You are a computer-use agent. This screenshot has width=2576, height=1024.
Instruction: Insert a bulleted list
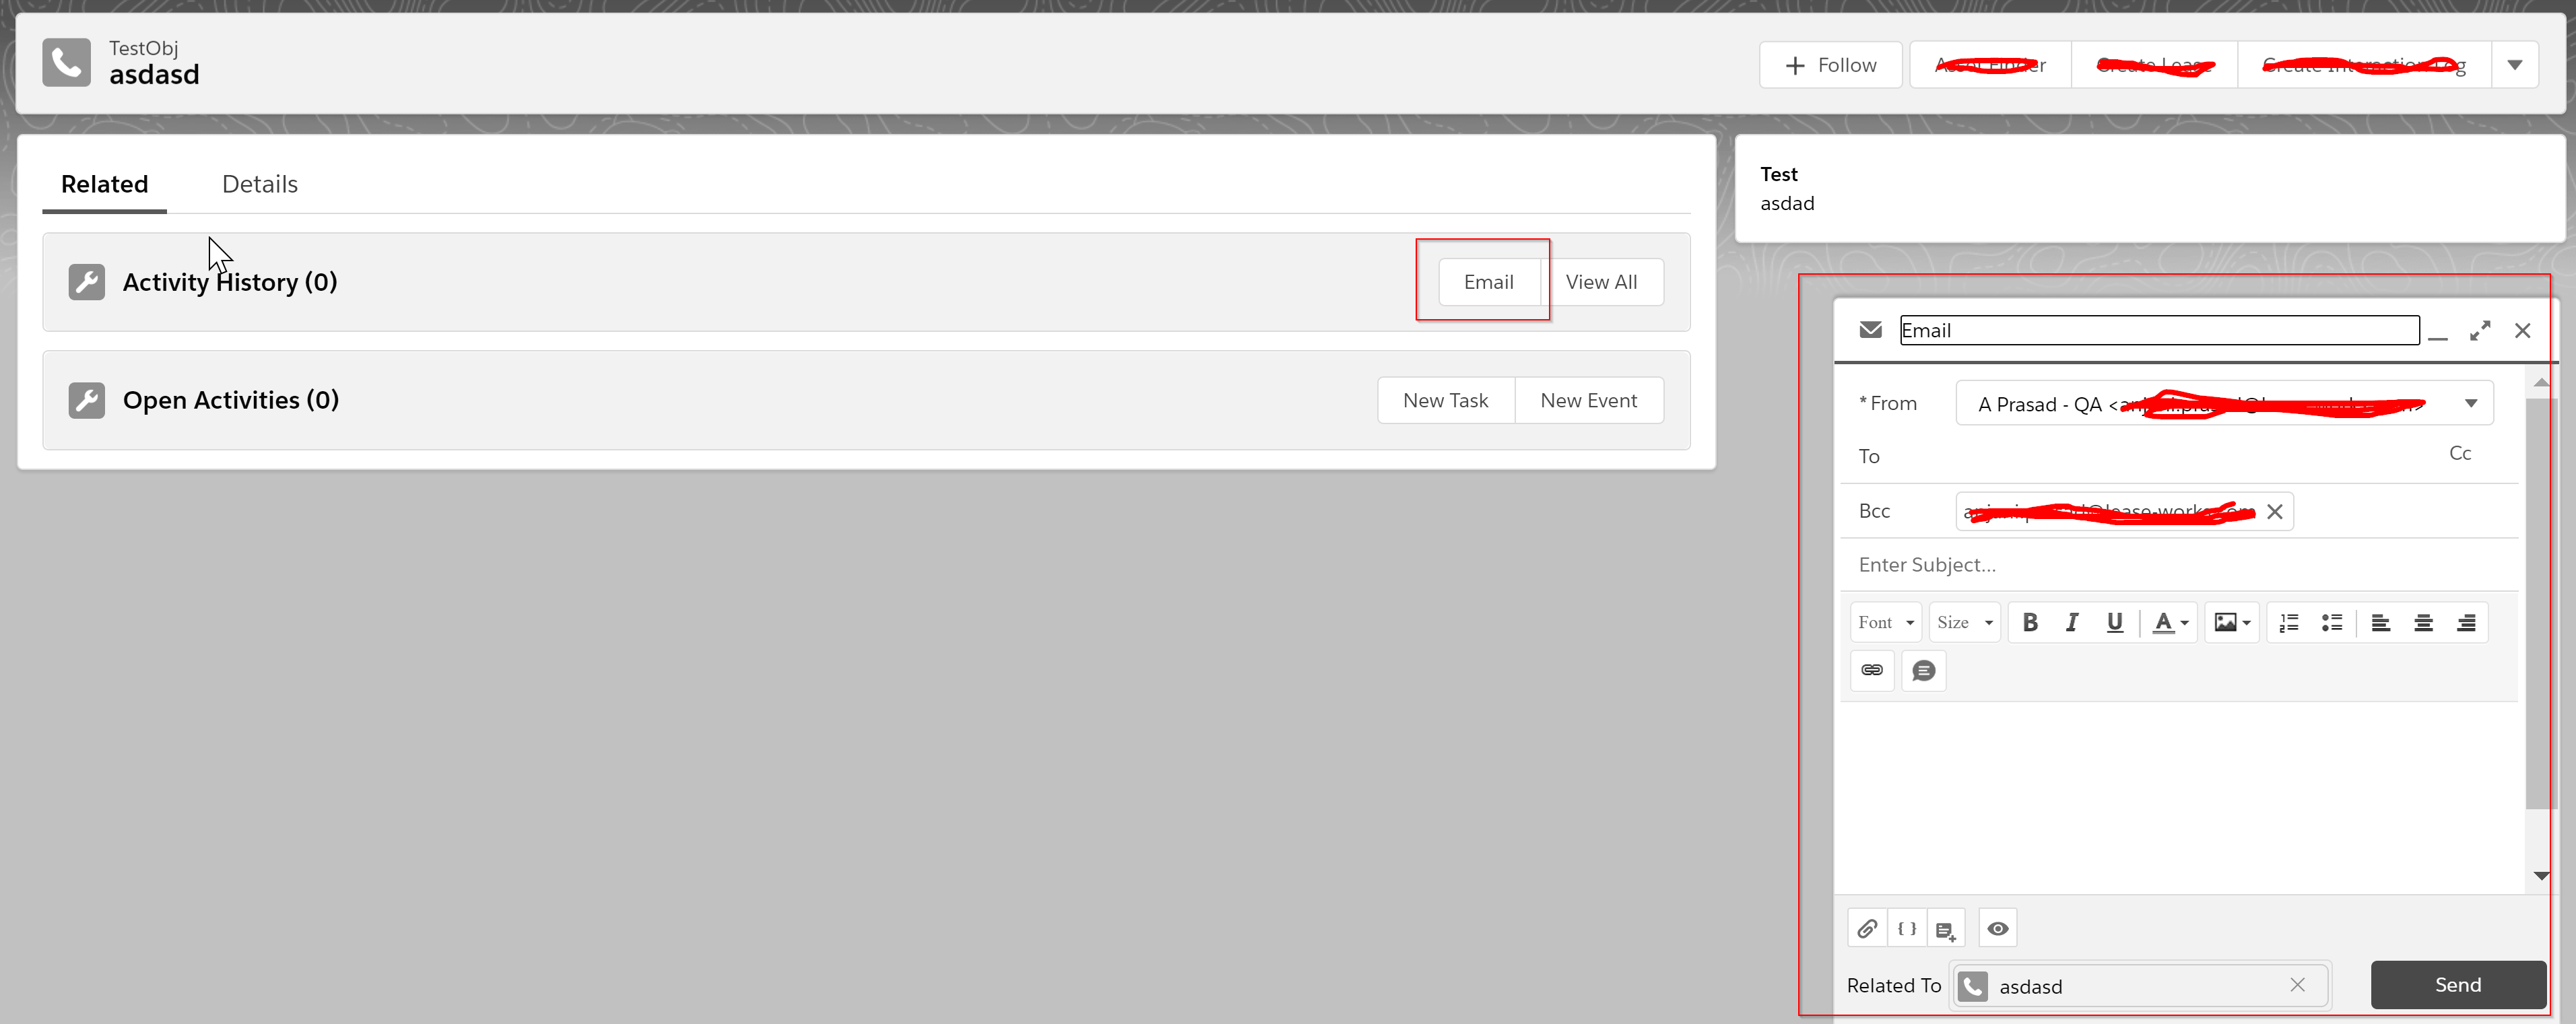click(x=2332, y=623)
